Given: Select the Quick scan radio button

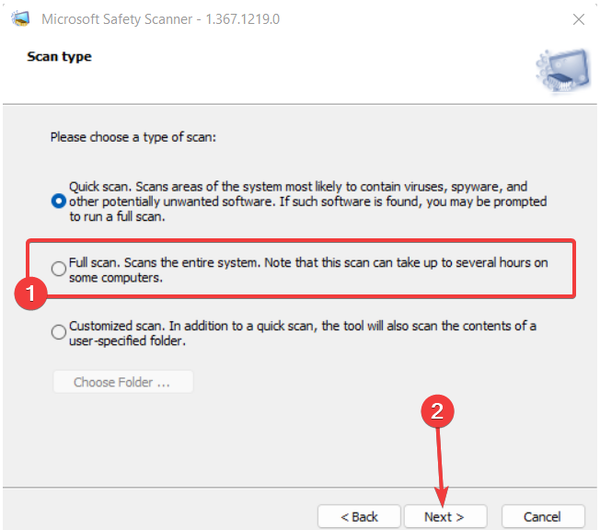Looking at the screenshot, I should tap(58, 201).
